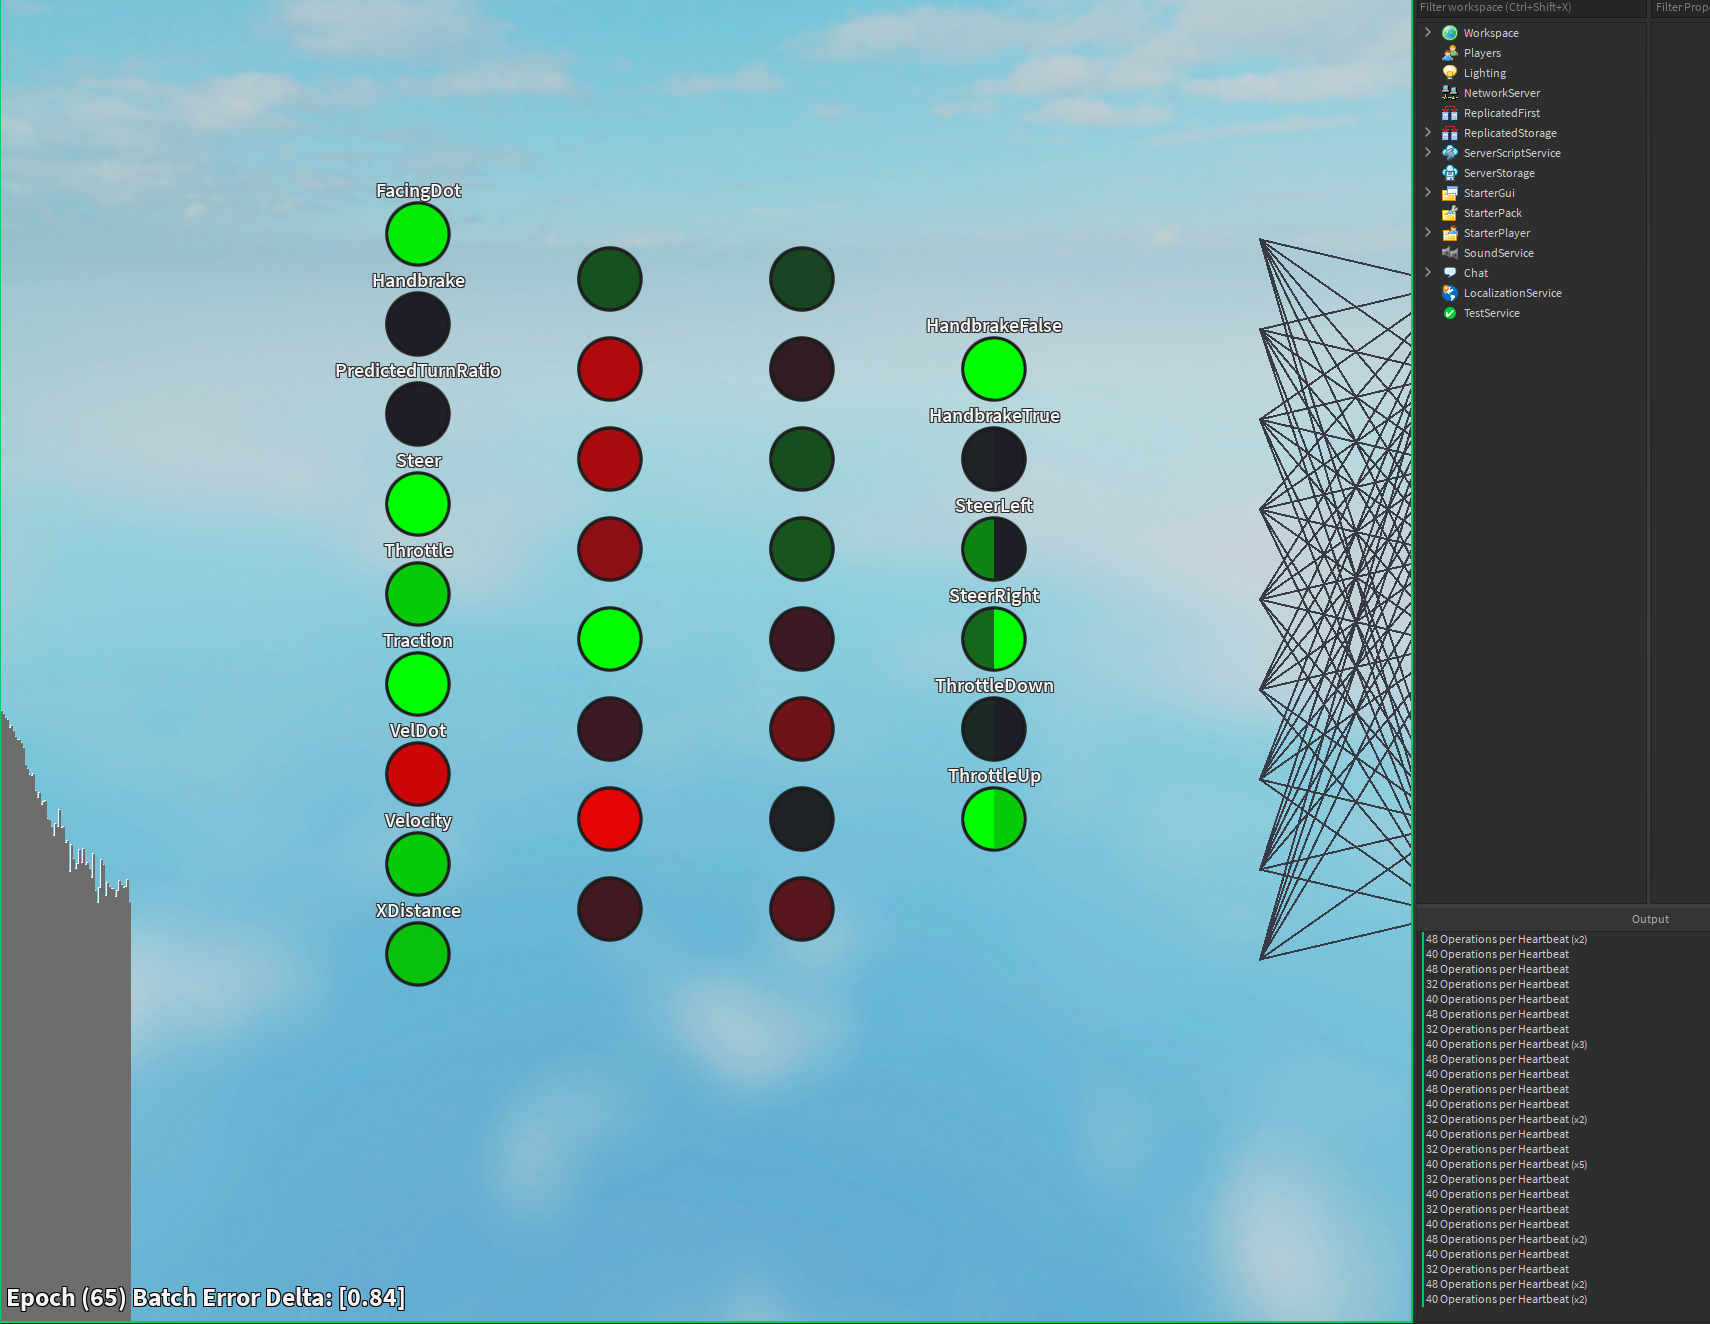The image size is (1710, 1324).
Task: Select the Lighting text in Explorer
Action: pyautogui.click(x=1485, y=73)
